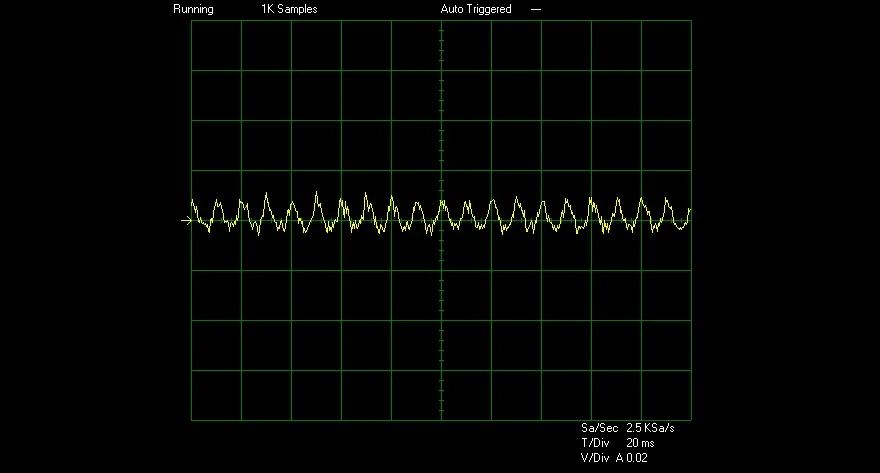
Task: Click the "V/Div" label
Action: pyautogui.click(x=595, y=458)
